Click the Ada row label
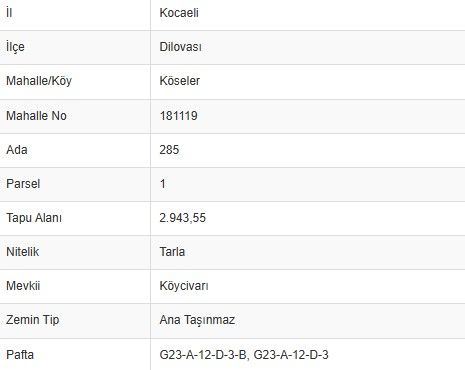The image size is (465, 370). [x=17, y=150]
